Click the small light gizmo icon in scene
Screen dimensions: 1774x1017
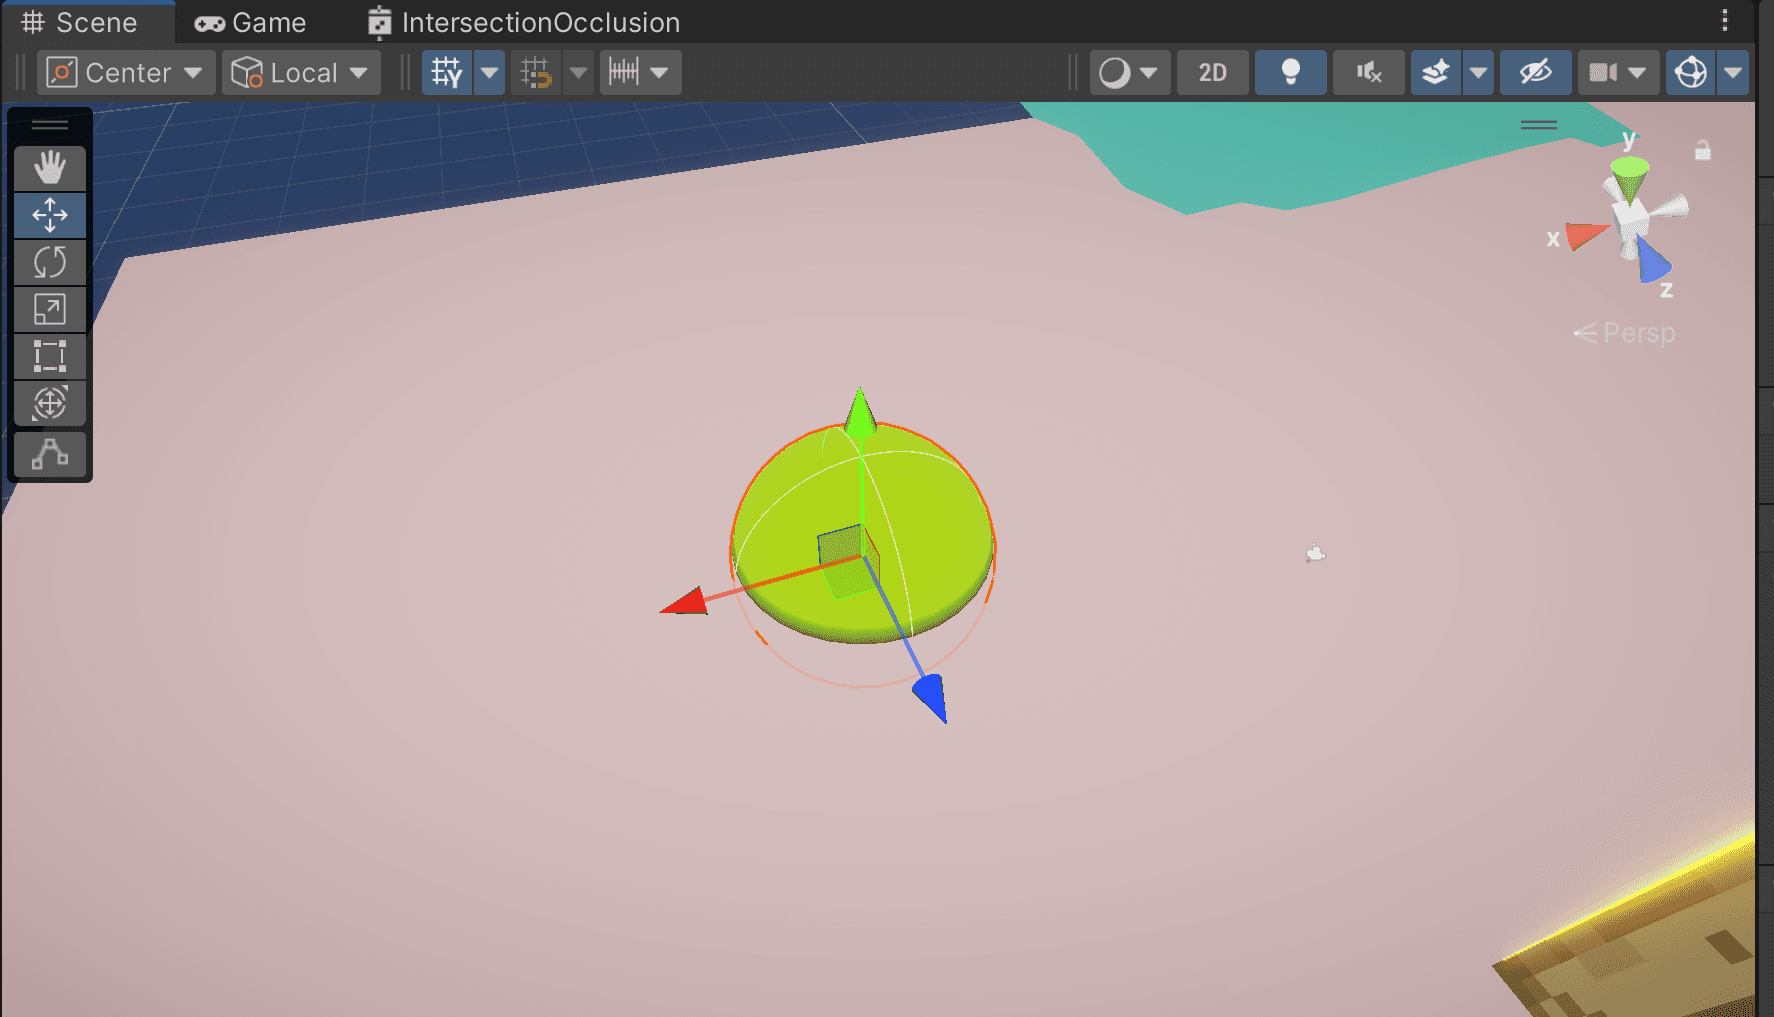point(1315,553)
